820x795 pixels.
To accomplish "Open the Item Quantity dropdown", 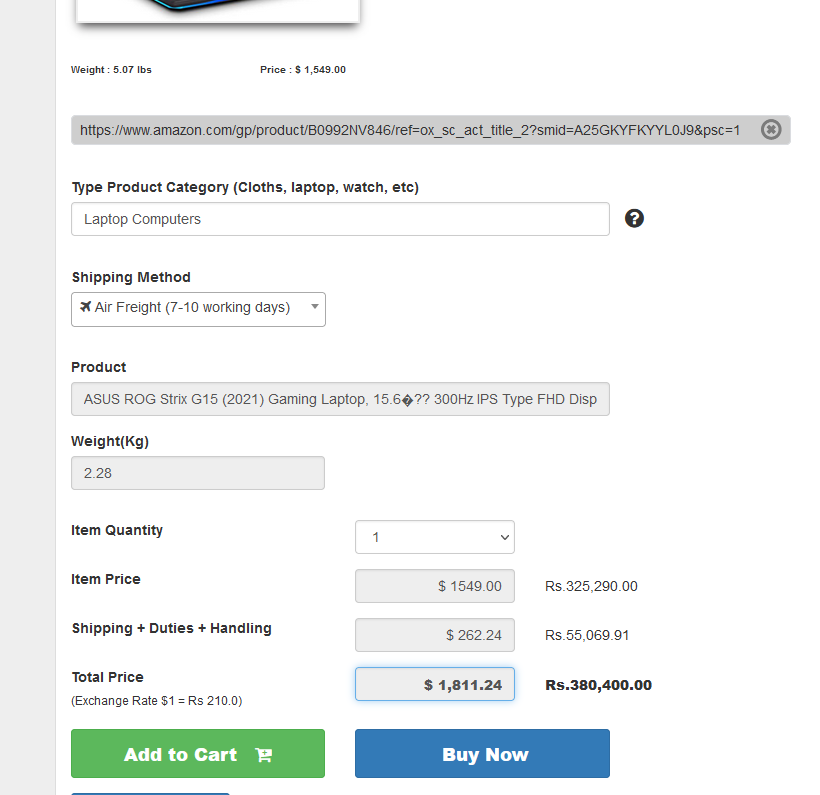I will (435, 537).
